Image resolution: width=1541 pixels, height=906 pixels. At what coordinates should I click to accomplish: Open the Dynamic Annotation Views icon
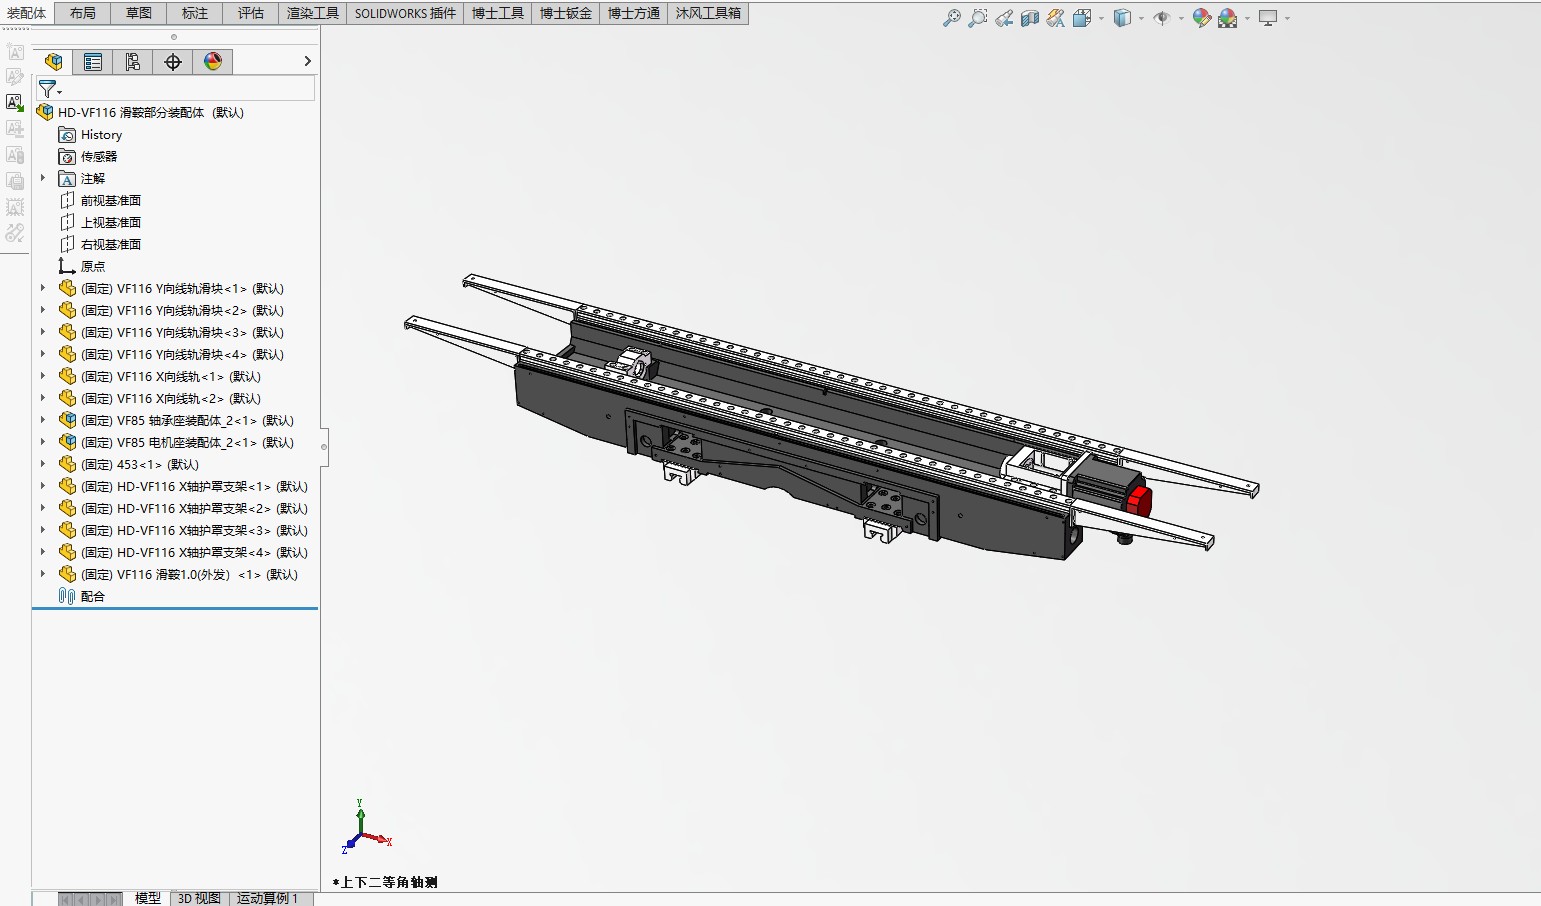pyautogui.click(x=1055, y=18)
